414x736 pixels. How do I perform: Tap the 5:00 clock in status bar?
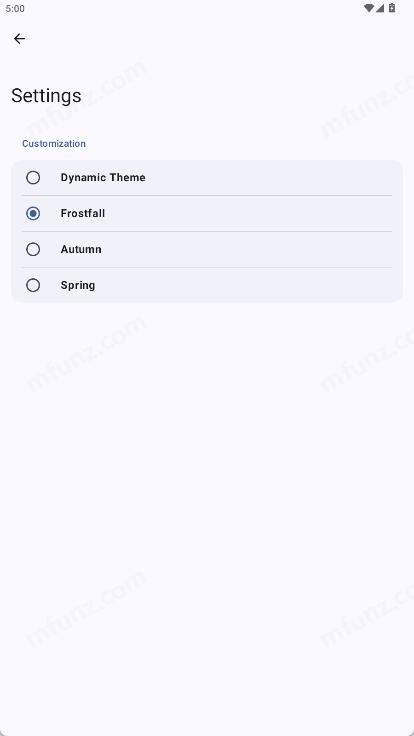point(15,8)
